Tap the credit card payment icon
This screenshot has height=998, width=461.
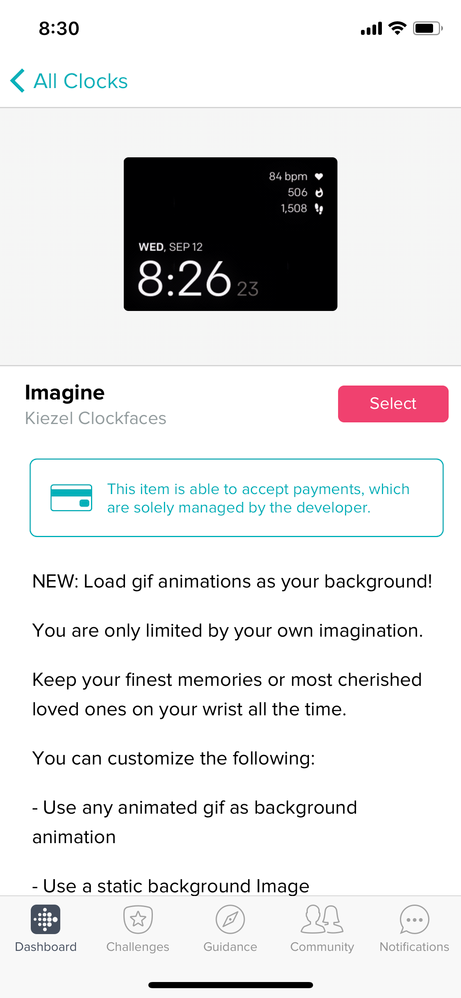click(71, 498)
